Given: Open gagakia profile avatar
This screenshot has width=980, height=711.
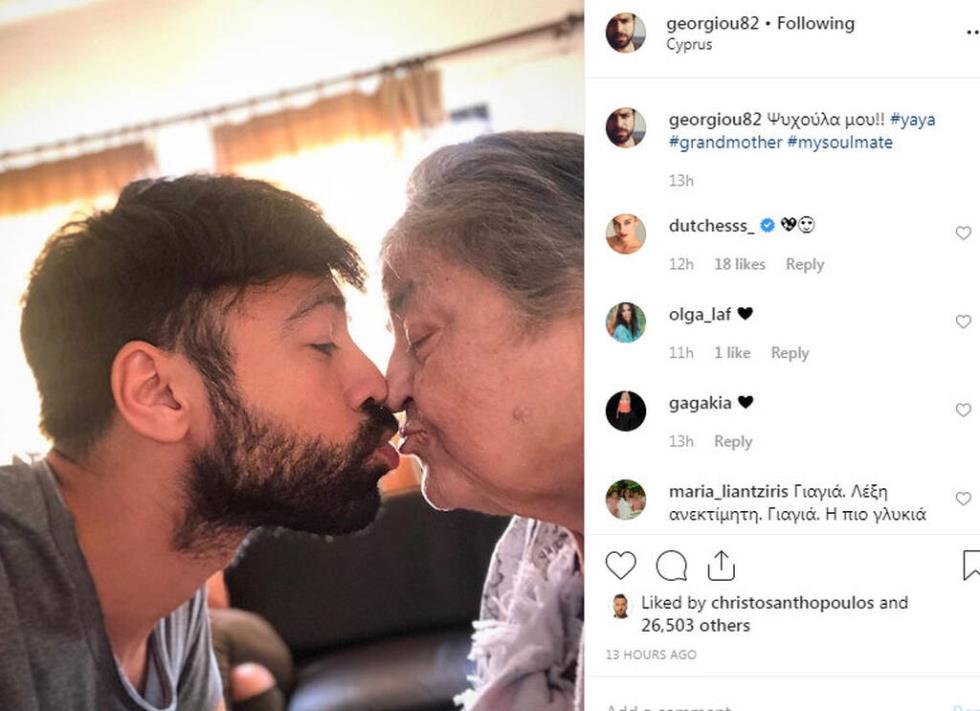Looking at the screenshot, I should point(626,411).
